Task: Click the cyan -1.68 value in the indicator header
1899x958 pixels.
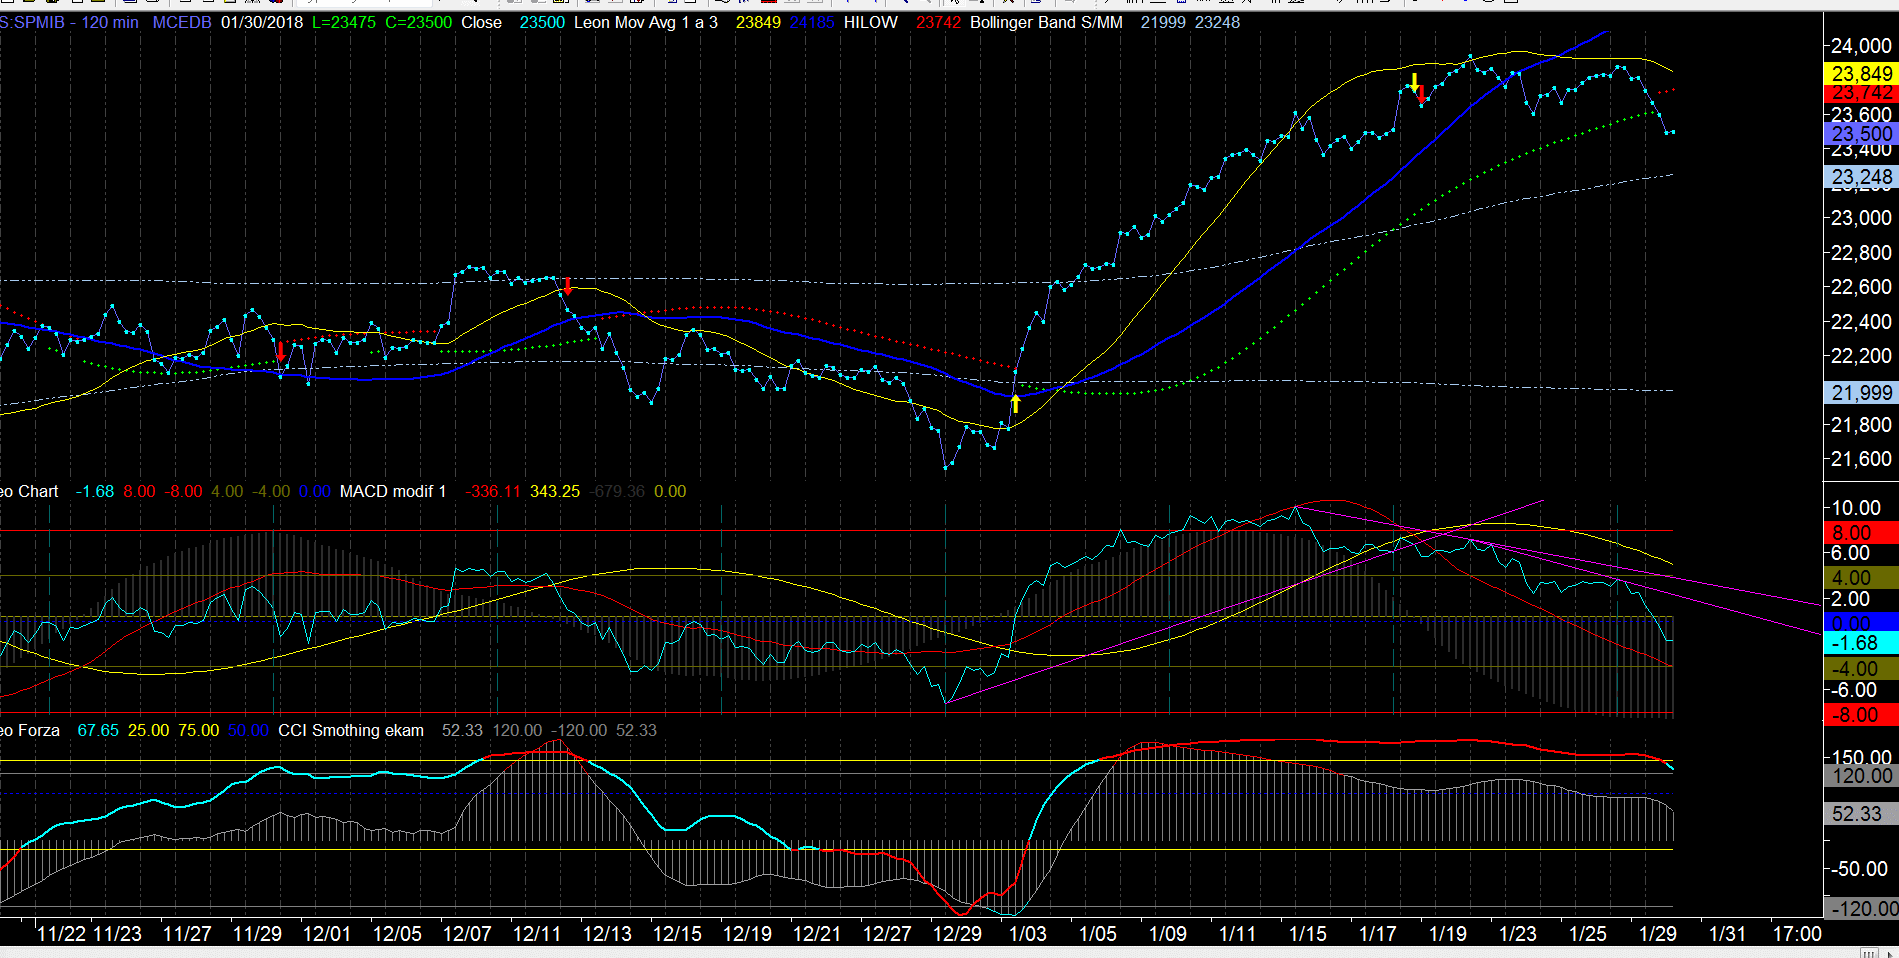Action: point(95,491)
